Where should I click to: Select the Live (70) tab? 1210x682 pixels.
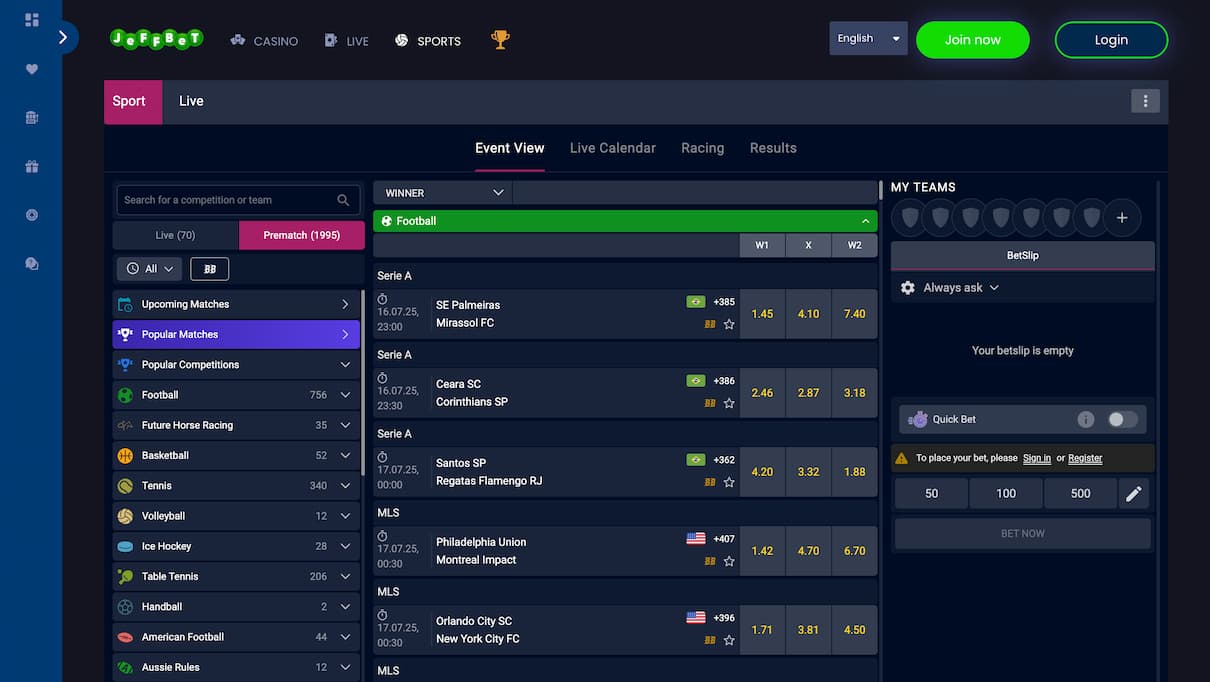(x=176, y=235)
